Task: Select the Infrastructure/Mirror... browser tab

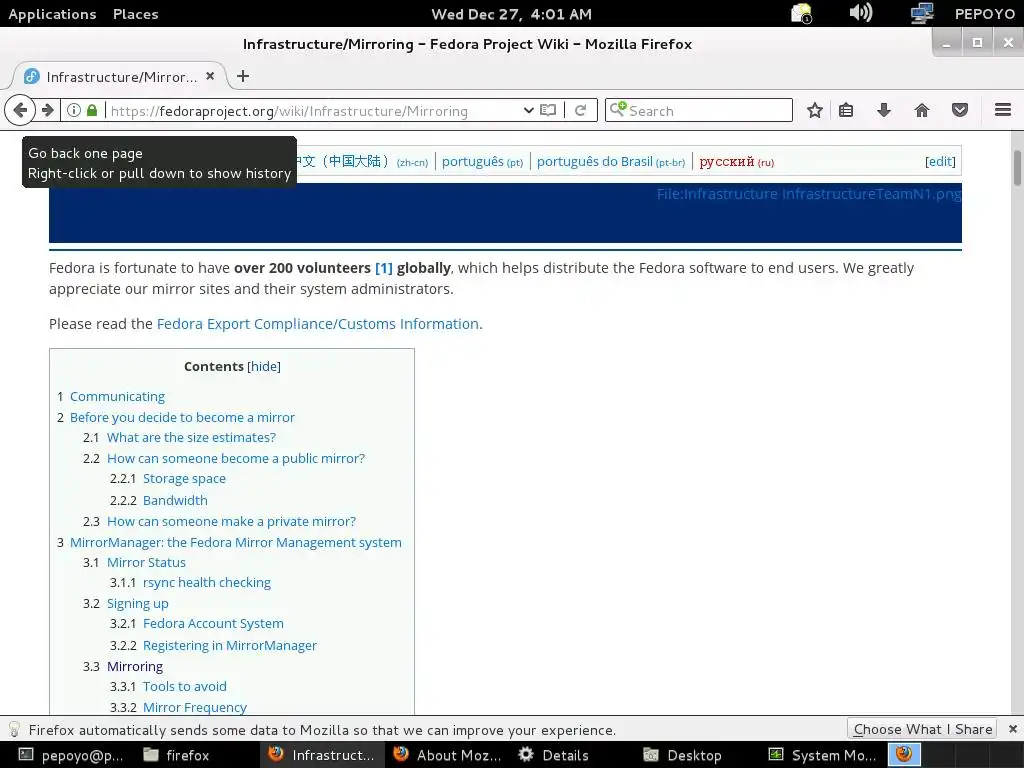Action: point(120,76)
